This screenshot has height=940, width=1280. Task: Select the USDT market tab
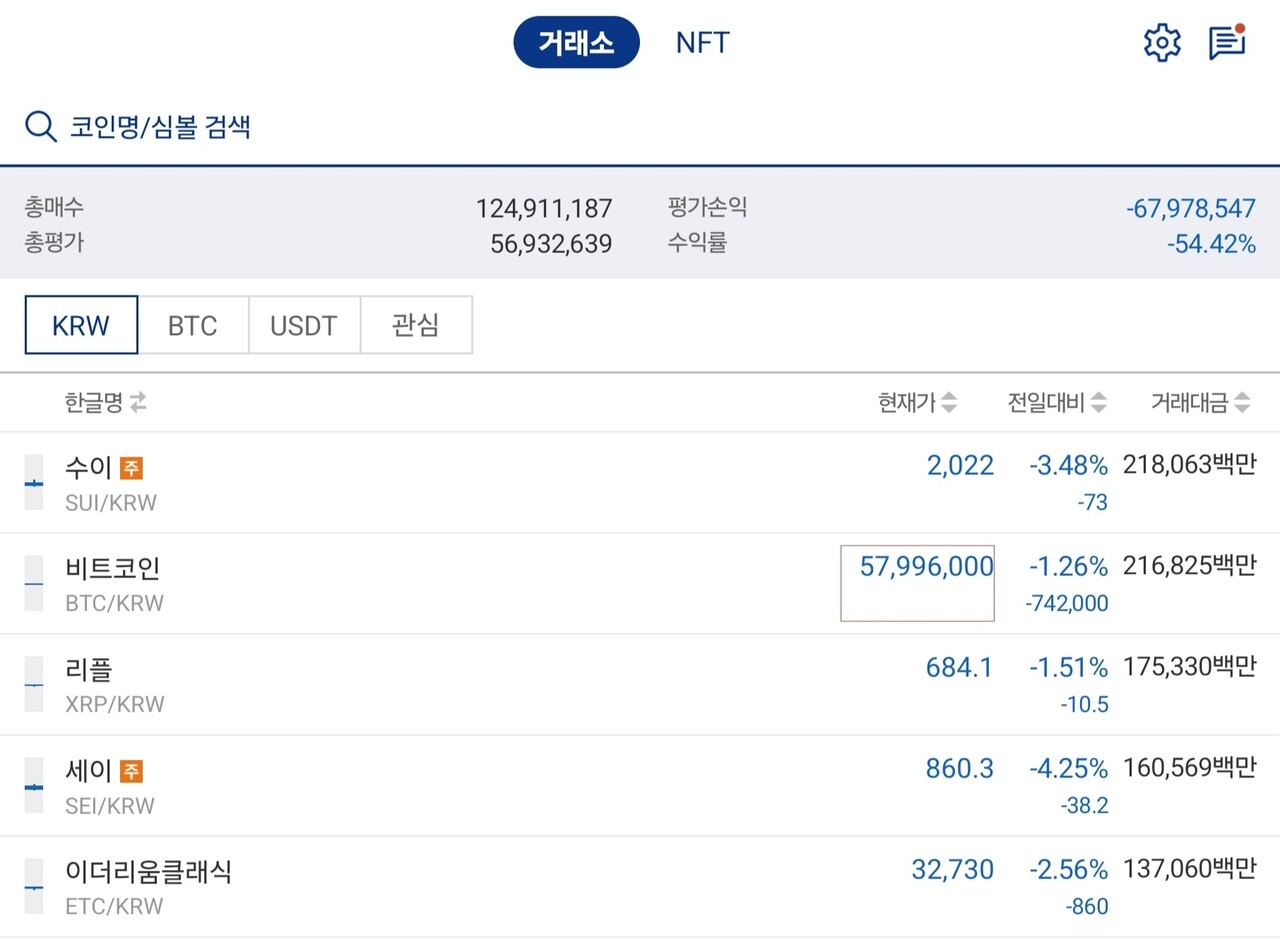[304, 325]
